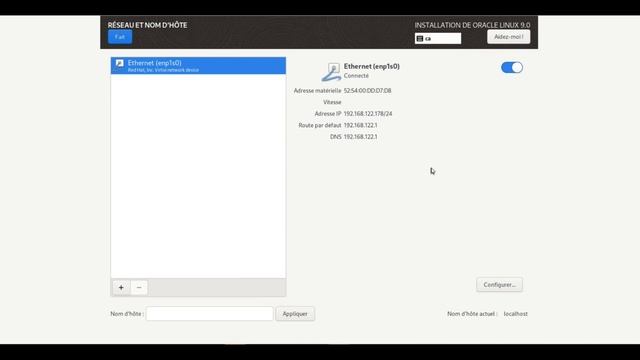Select the Ethernet (enp1s0) list entry
The height and width of the screenshot is (360, 640).
pyautogui.click(x=198, y=66)
